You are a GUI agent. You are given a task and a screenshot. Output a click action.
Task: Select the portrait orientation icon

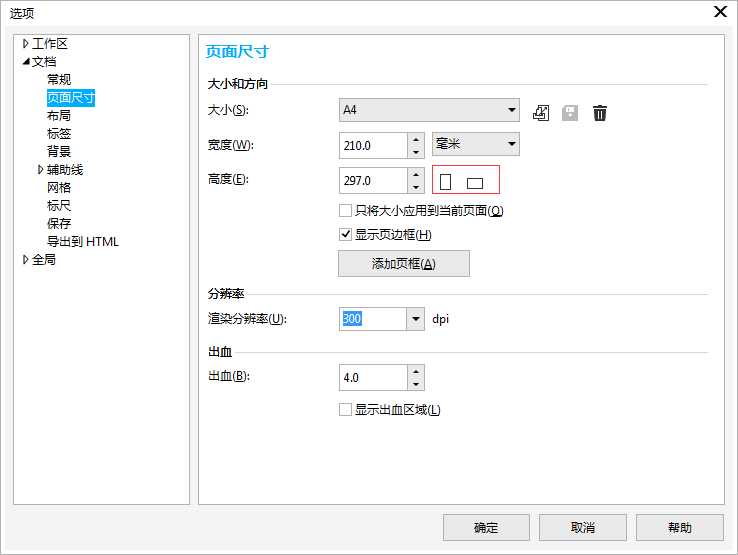tap(447, 181)
